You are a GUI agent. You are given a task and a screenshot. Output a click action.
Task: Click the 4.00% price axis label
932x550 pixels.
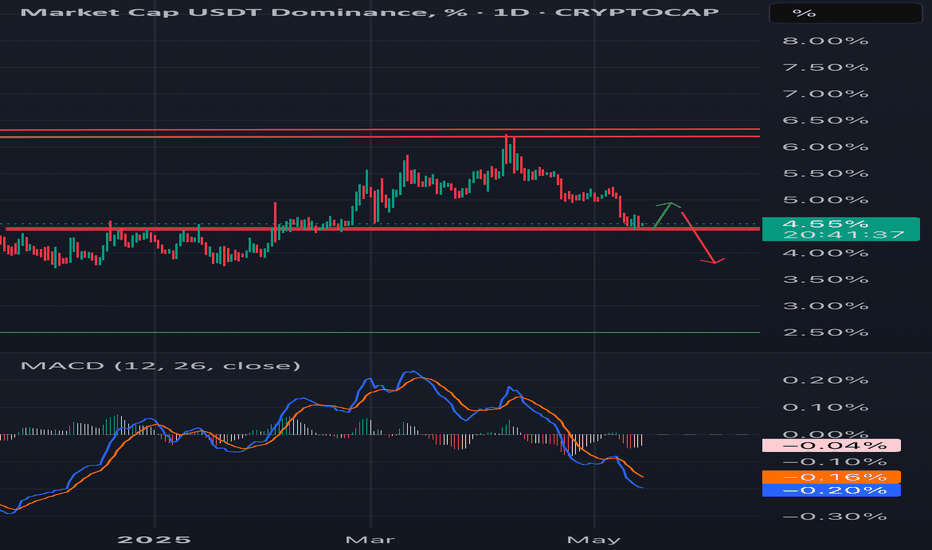825,253
